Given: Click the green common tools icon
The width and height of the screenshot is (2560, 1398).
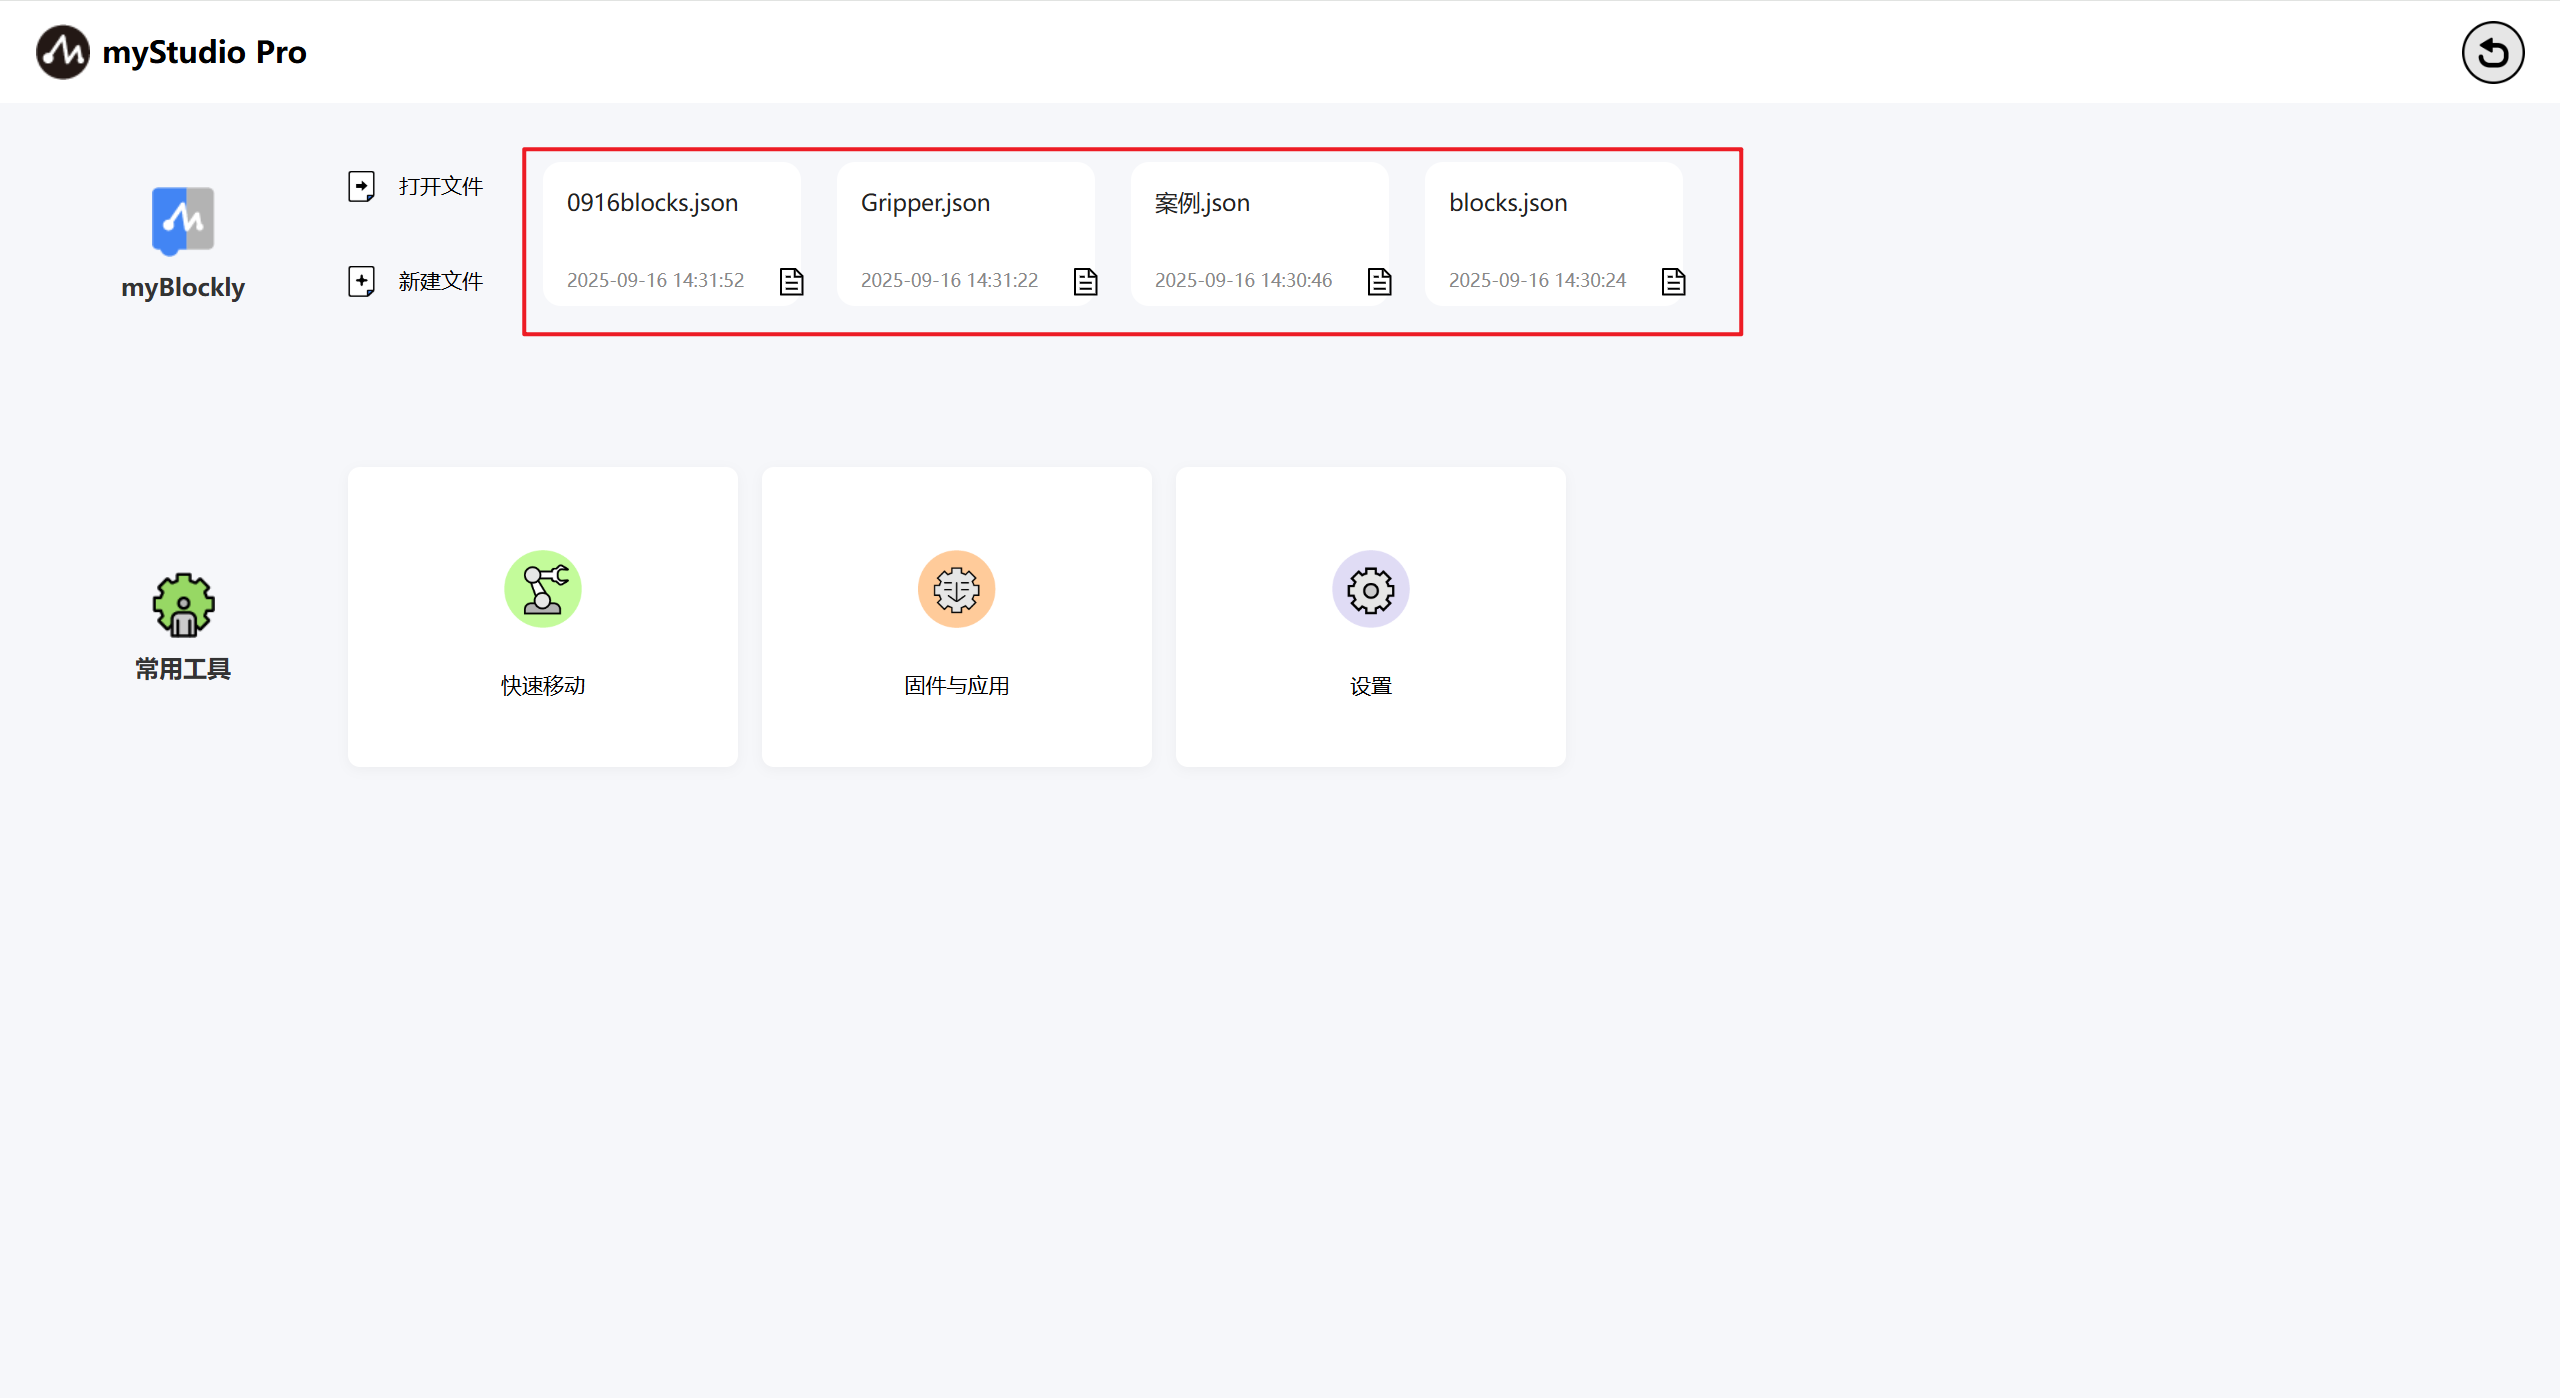Looking at the screenshot, I should tap(183, 605).
